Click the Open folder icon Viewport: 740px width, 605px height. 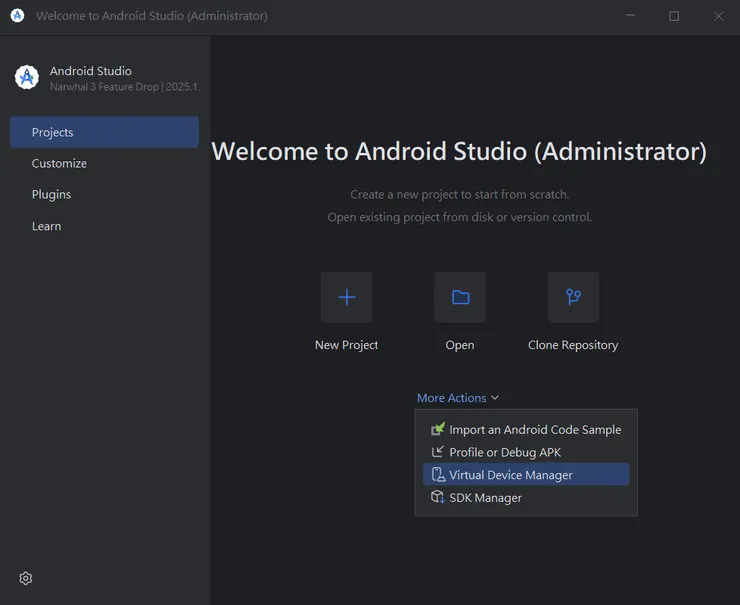[460, 297]
